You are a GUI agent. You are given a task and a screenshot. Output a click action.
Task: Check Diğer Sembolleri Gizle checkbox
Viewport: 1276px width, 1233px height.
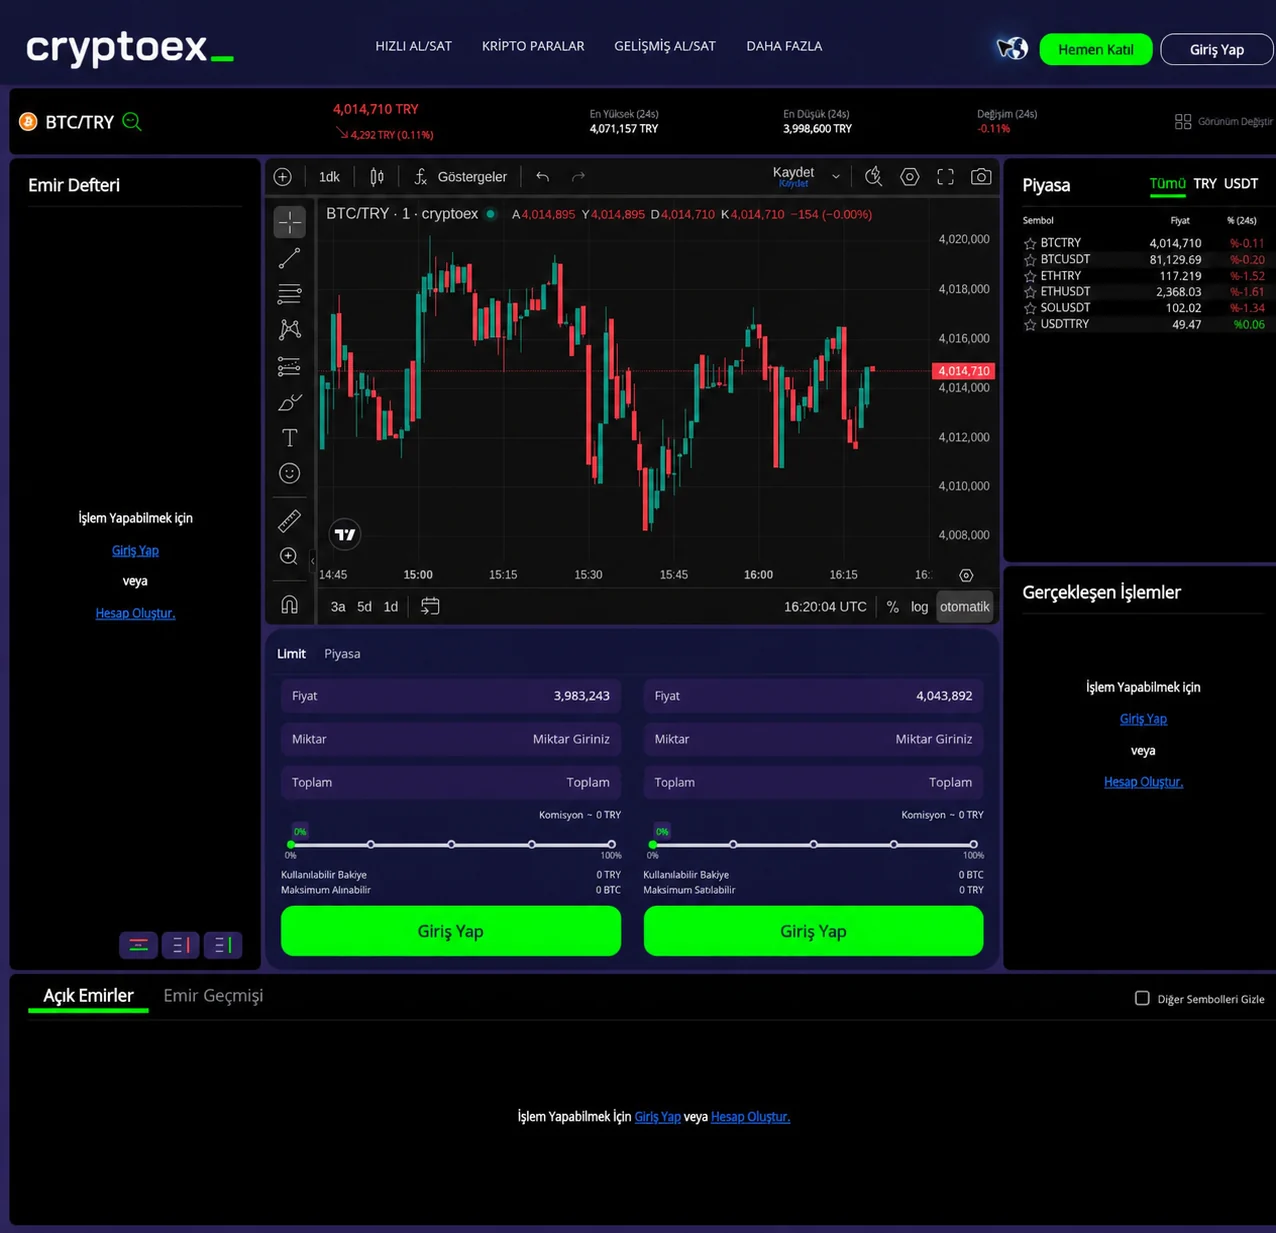coord(1142,998)
